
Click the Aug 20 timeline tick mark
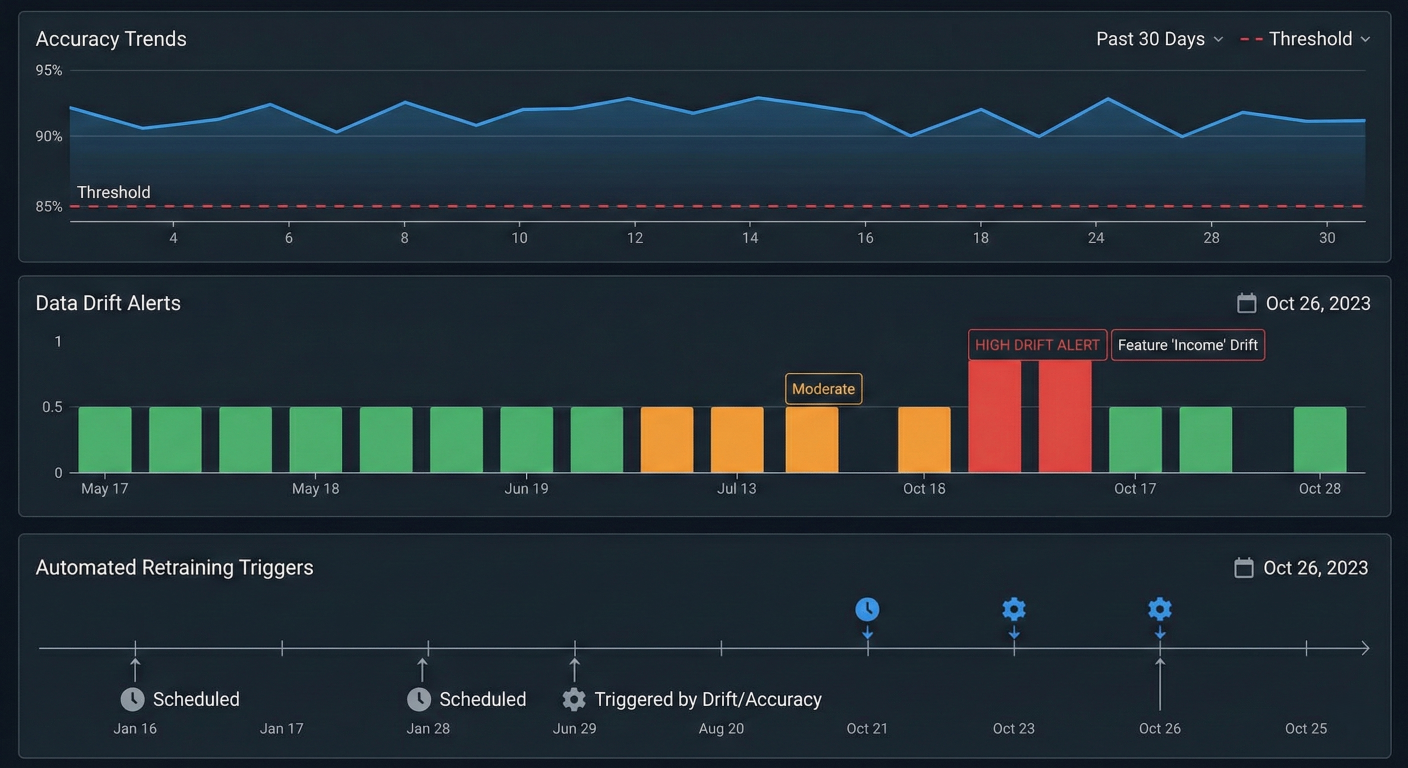721,648
